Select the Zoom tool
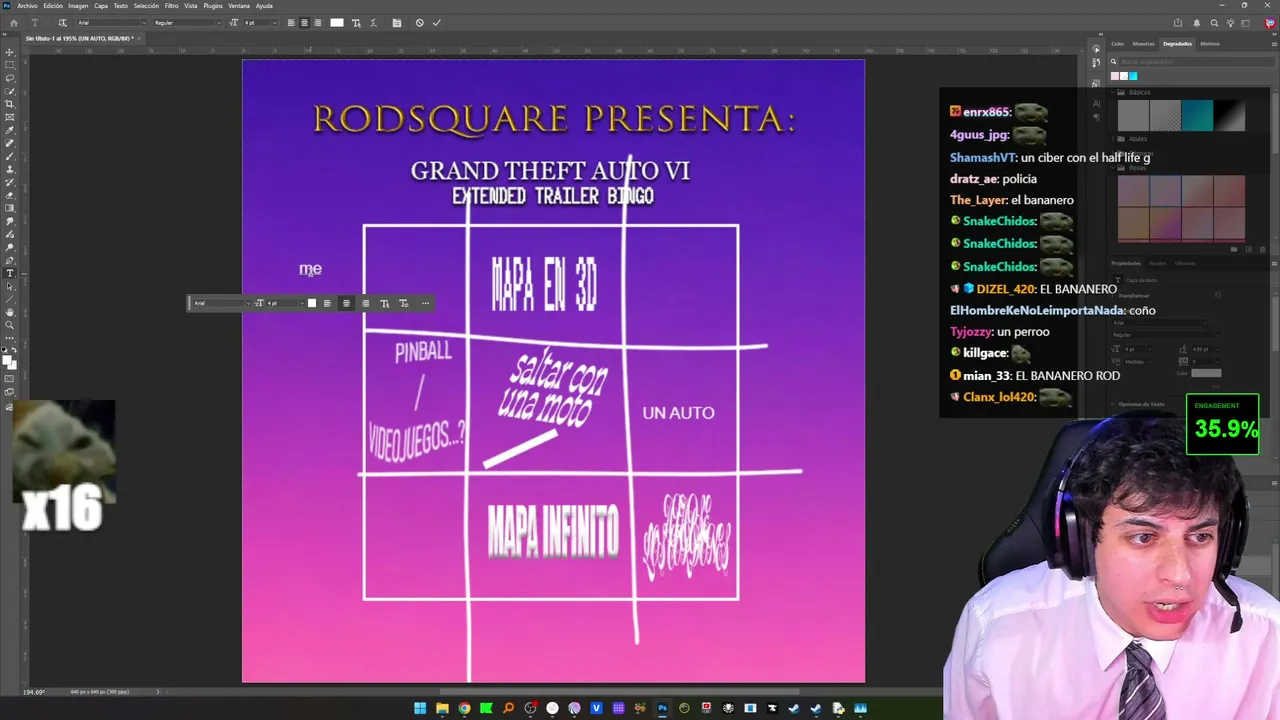 (x=10, y=325)
